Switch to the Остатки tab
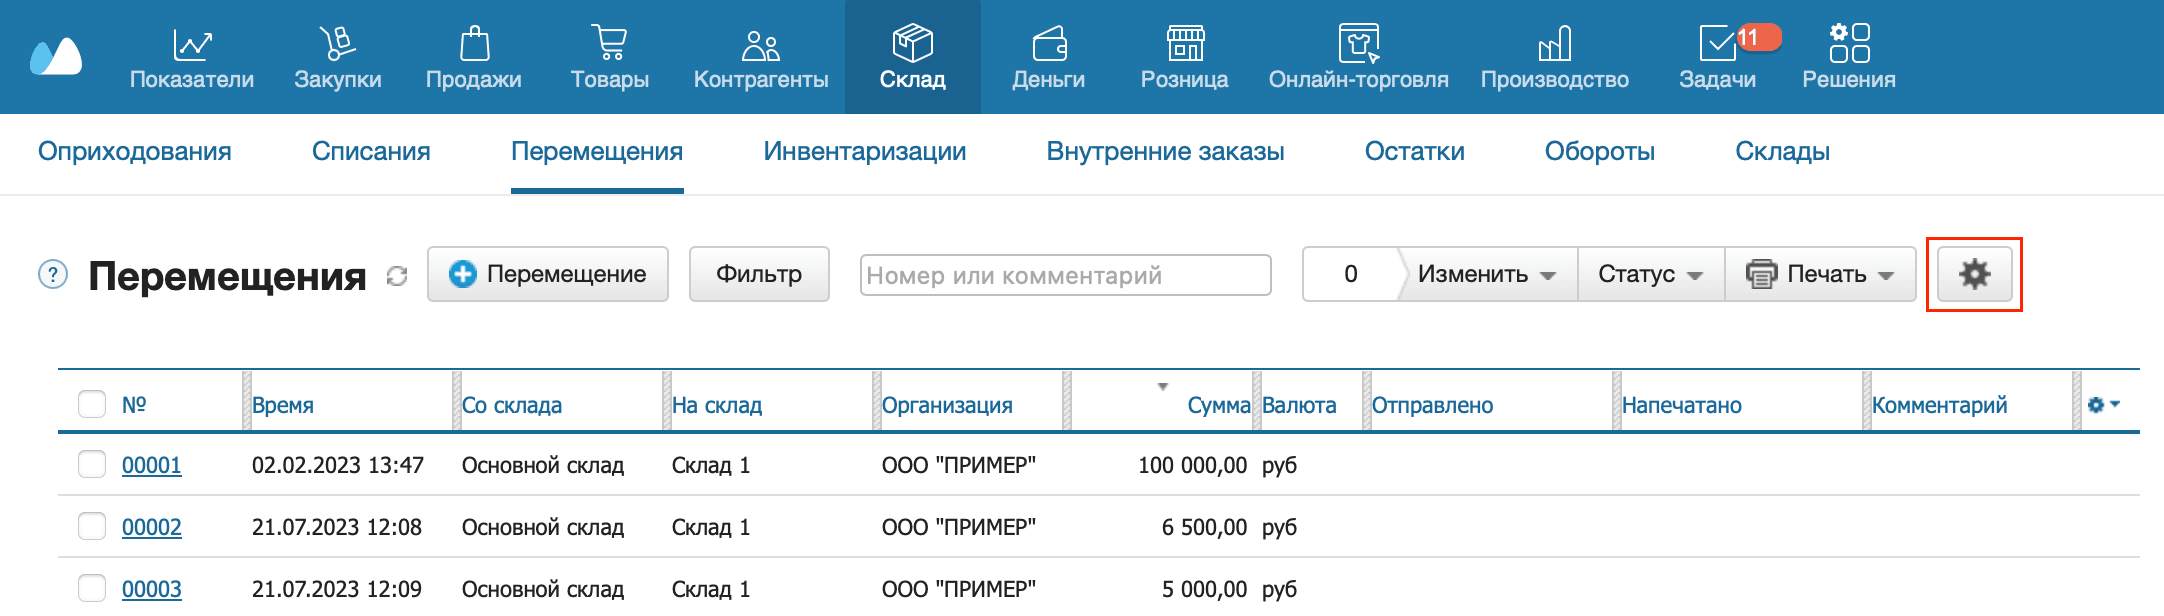The height and width of the screenshot is (616, 2164). click(x=1415, y=151)
